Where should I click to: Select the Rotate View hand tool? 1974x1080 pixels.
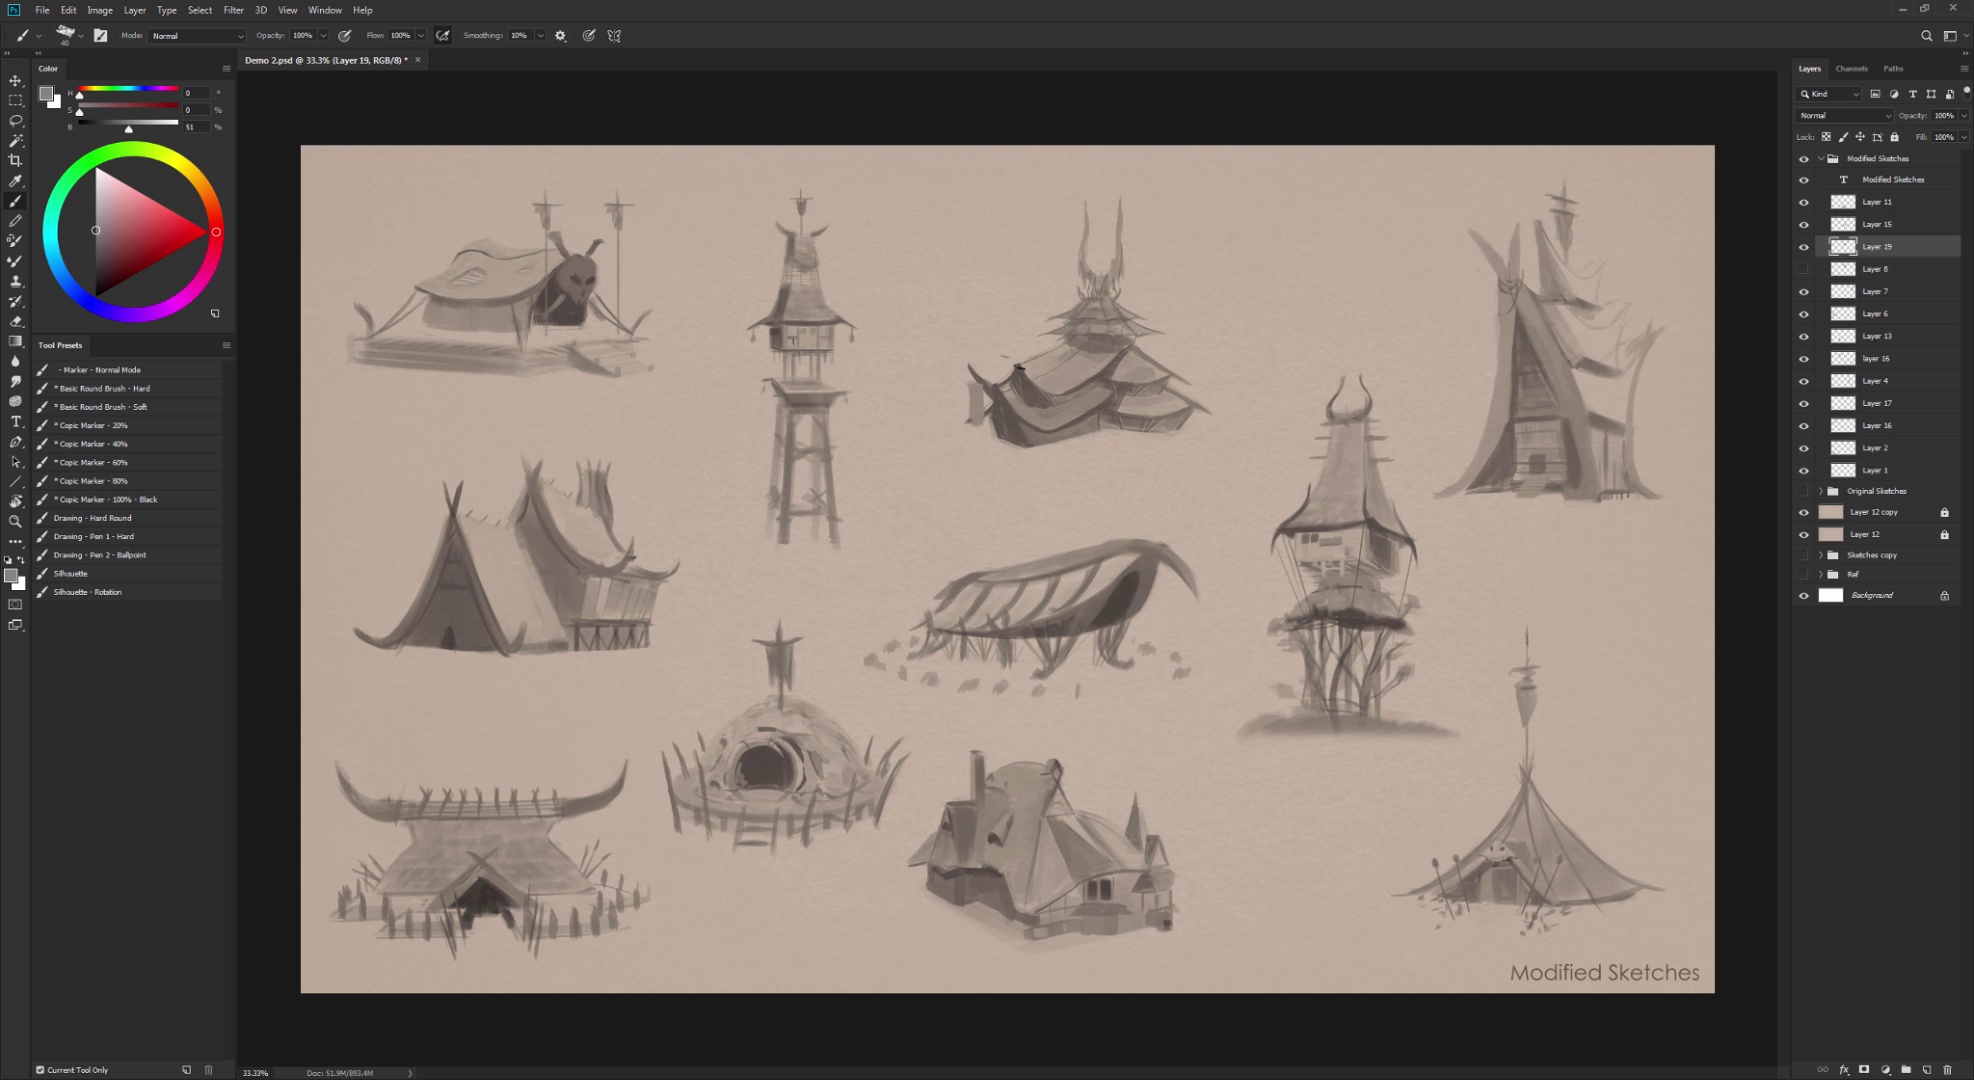coord(15,501)
